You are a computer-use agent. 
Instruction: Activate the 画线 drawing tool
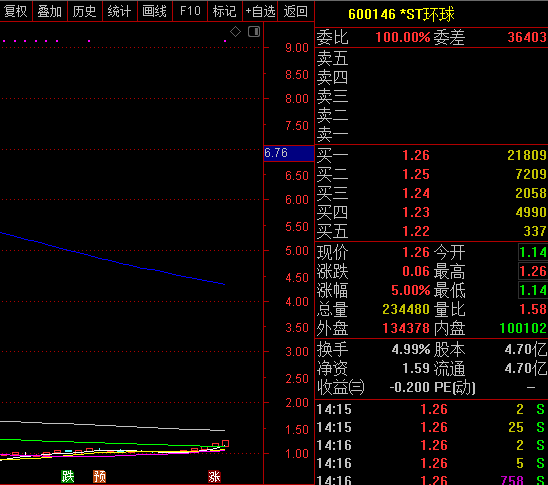155,11
